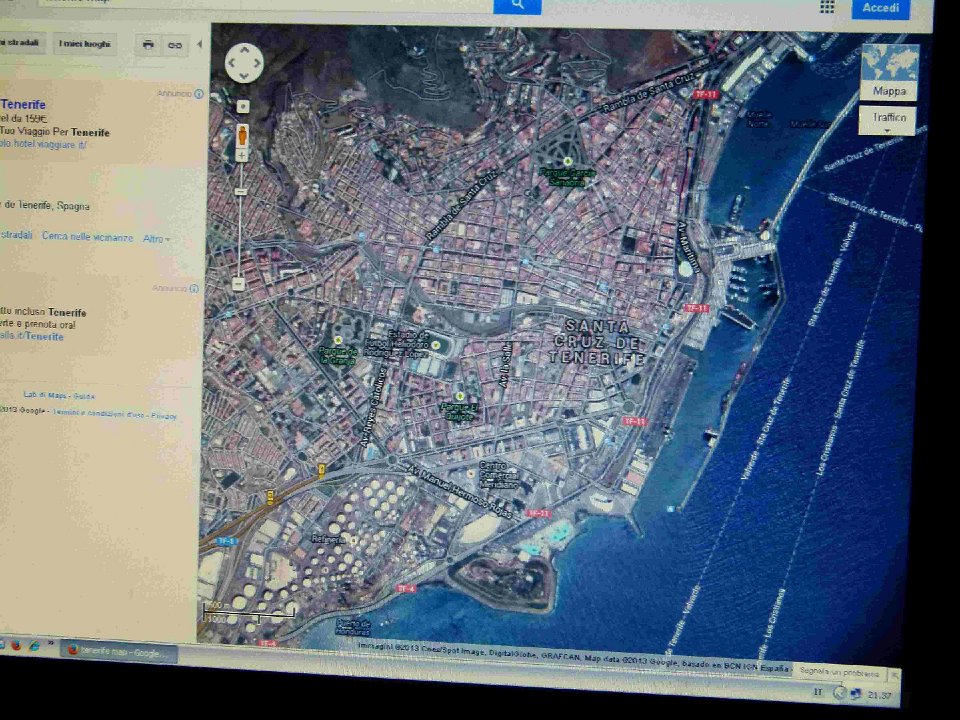Focus the search input field at top
Image resolution: width=960 pixels, height=720 pixels.
point(266,3)
